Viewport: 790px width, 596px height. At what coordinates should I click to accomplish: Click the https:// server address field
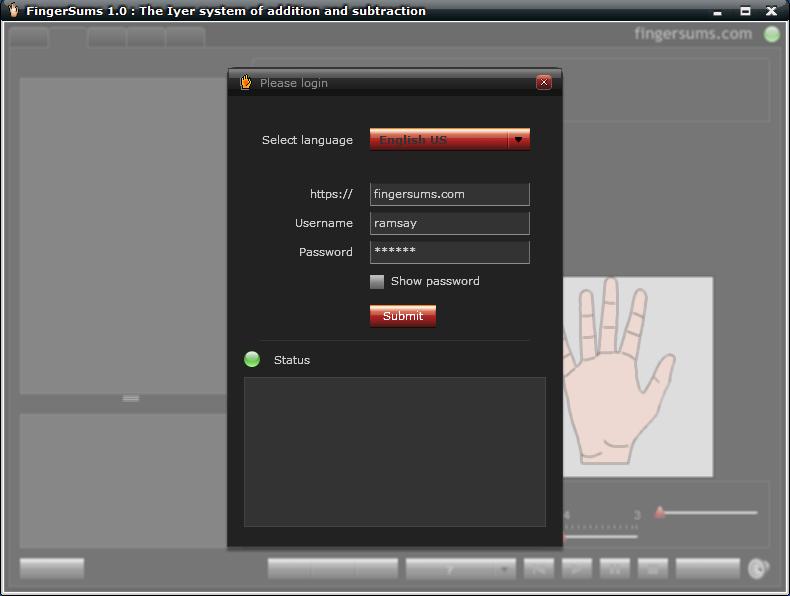[449, 194]
